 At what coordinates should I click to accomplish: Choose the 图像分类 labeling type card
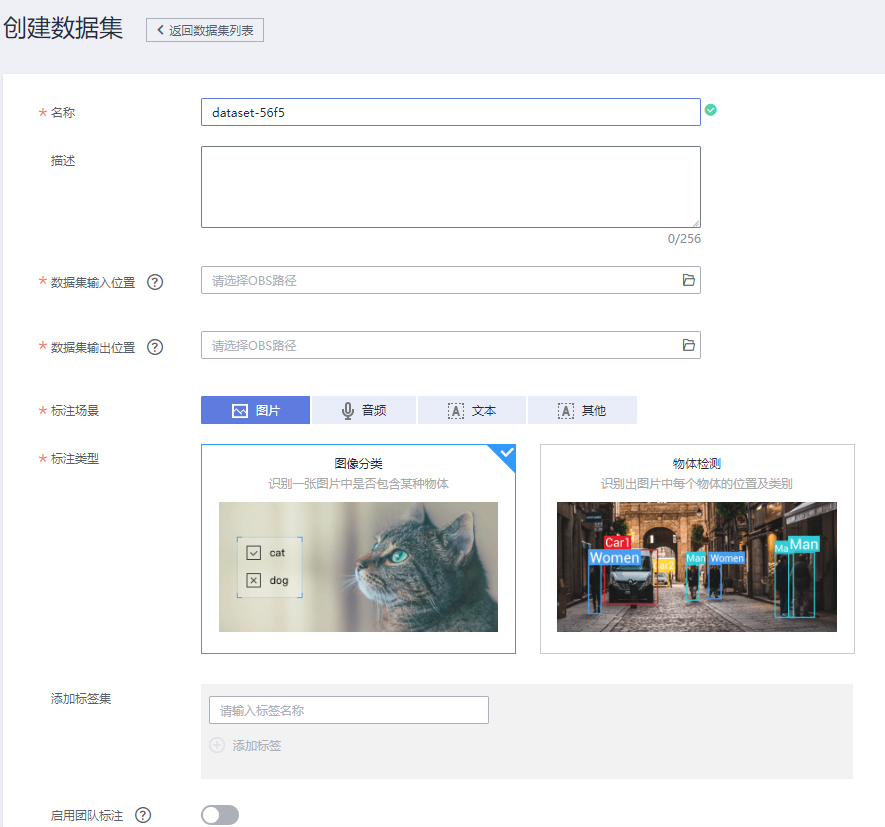pyautogui.click(x=358, y=549)
